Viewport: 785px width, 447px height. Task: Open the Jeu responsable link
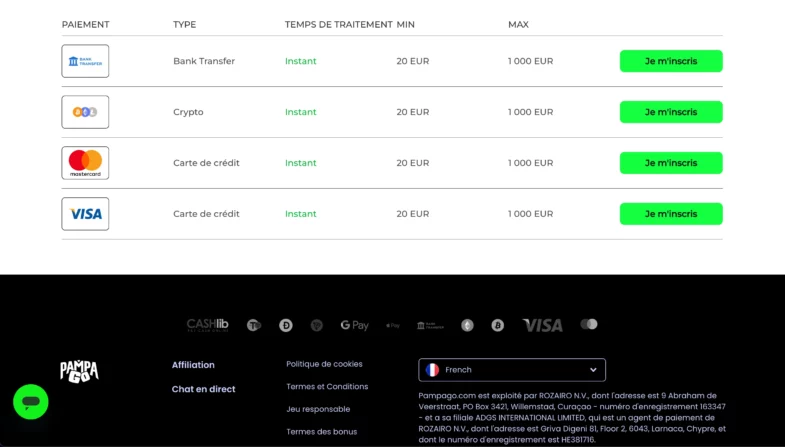318,409
